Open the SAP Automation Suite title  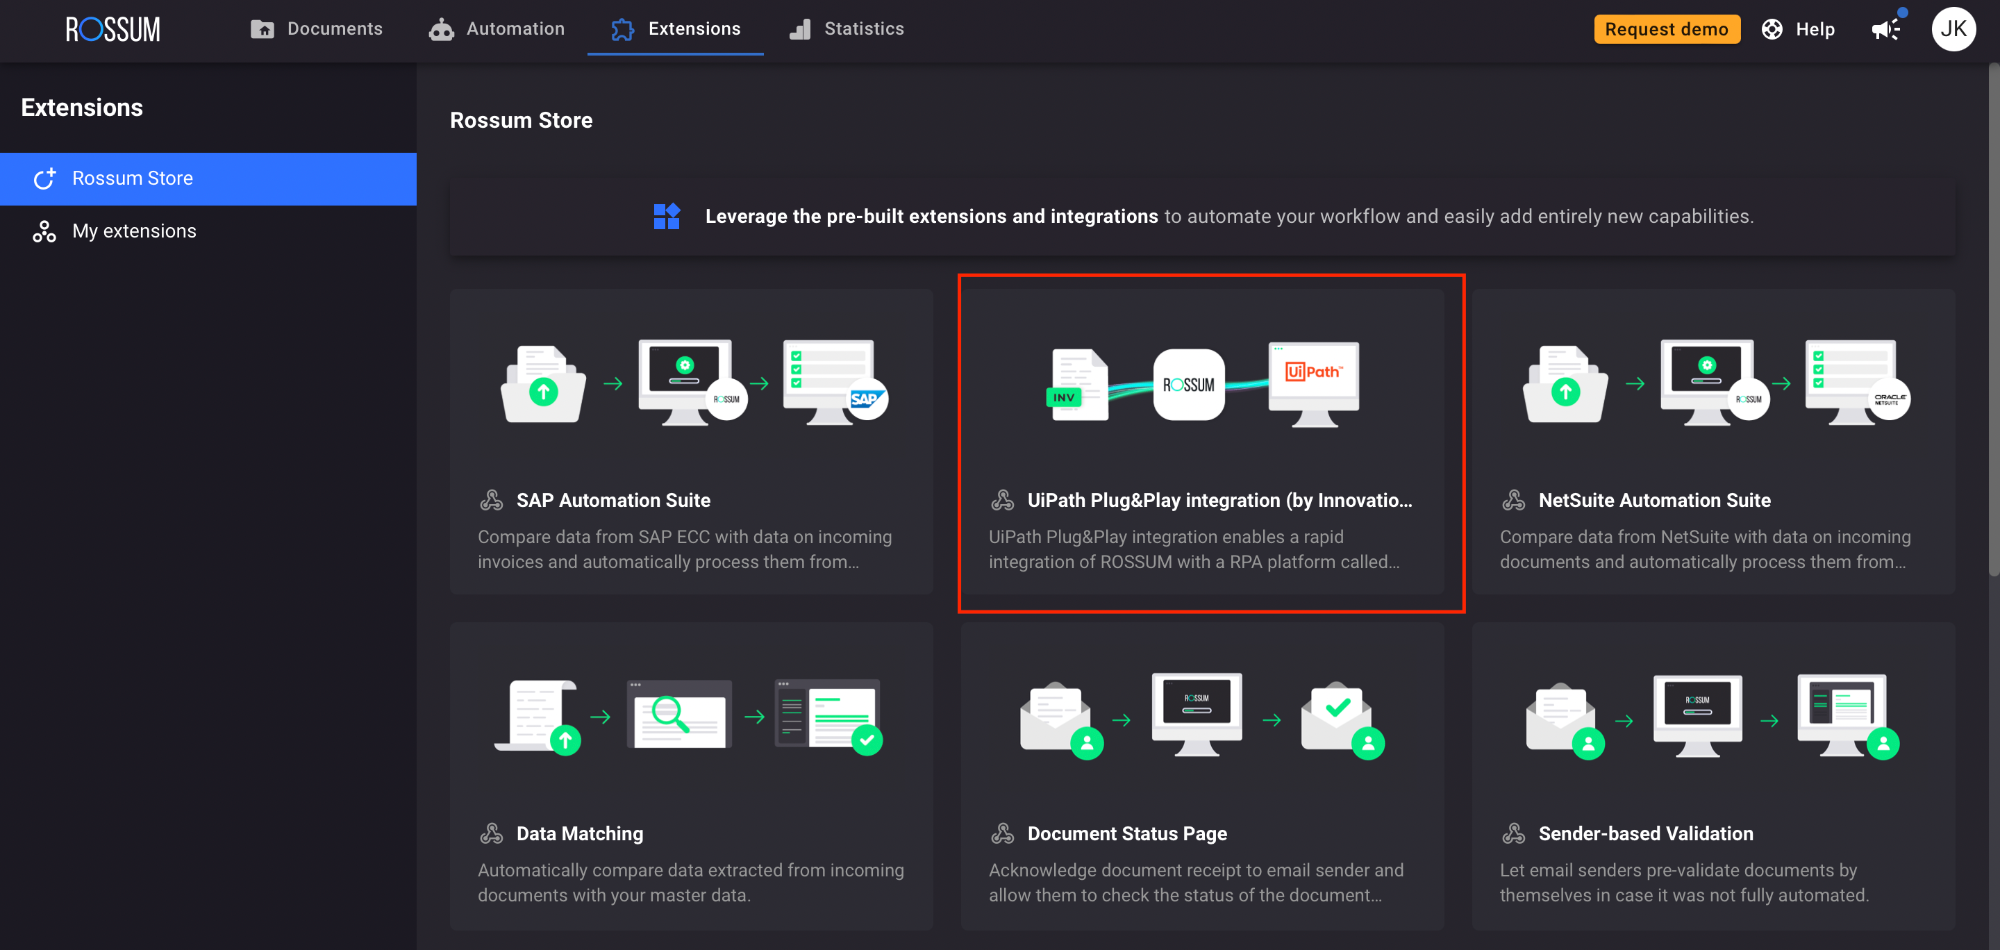coord(613,500)
